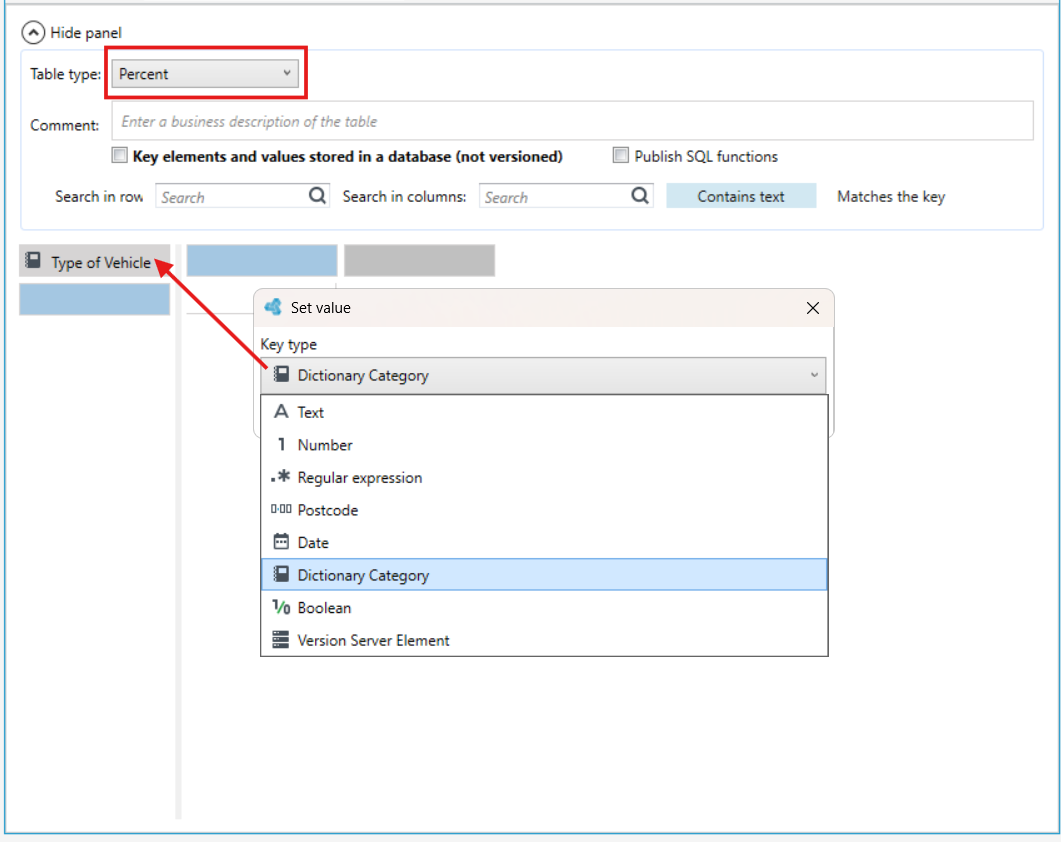This screenshot has height=842, width=1061.
Task: Choose Text from the Key type list
Action: click(x=544, y=412)
